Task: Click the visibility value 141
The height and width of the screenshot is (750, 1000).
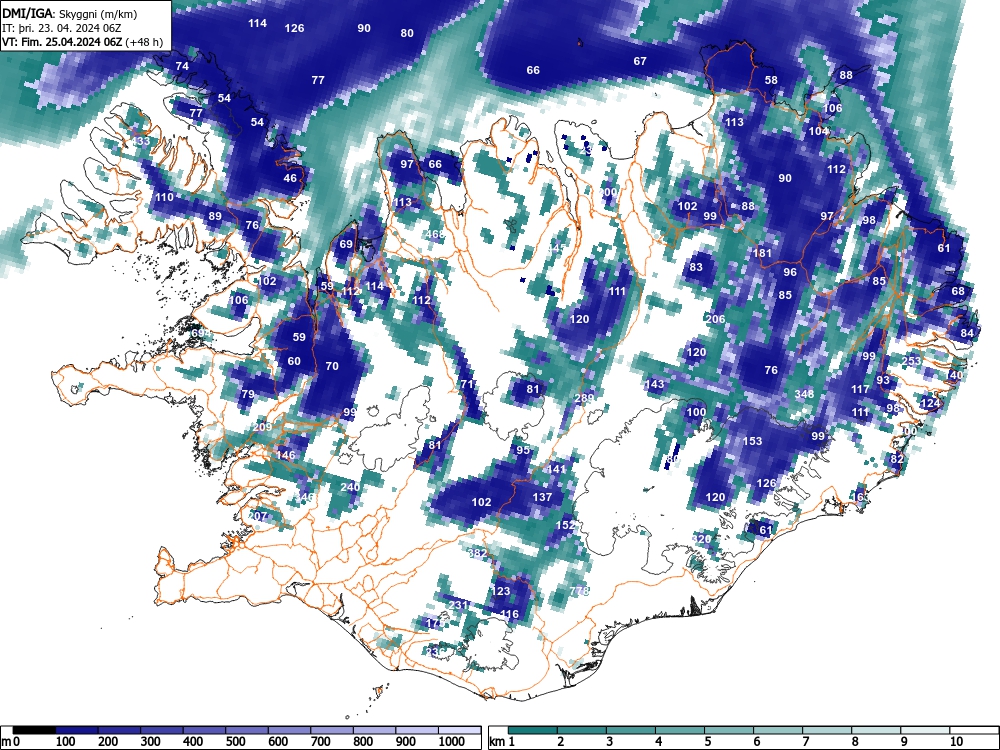Action: pos(556,469)
